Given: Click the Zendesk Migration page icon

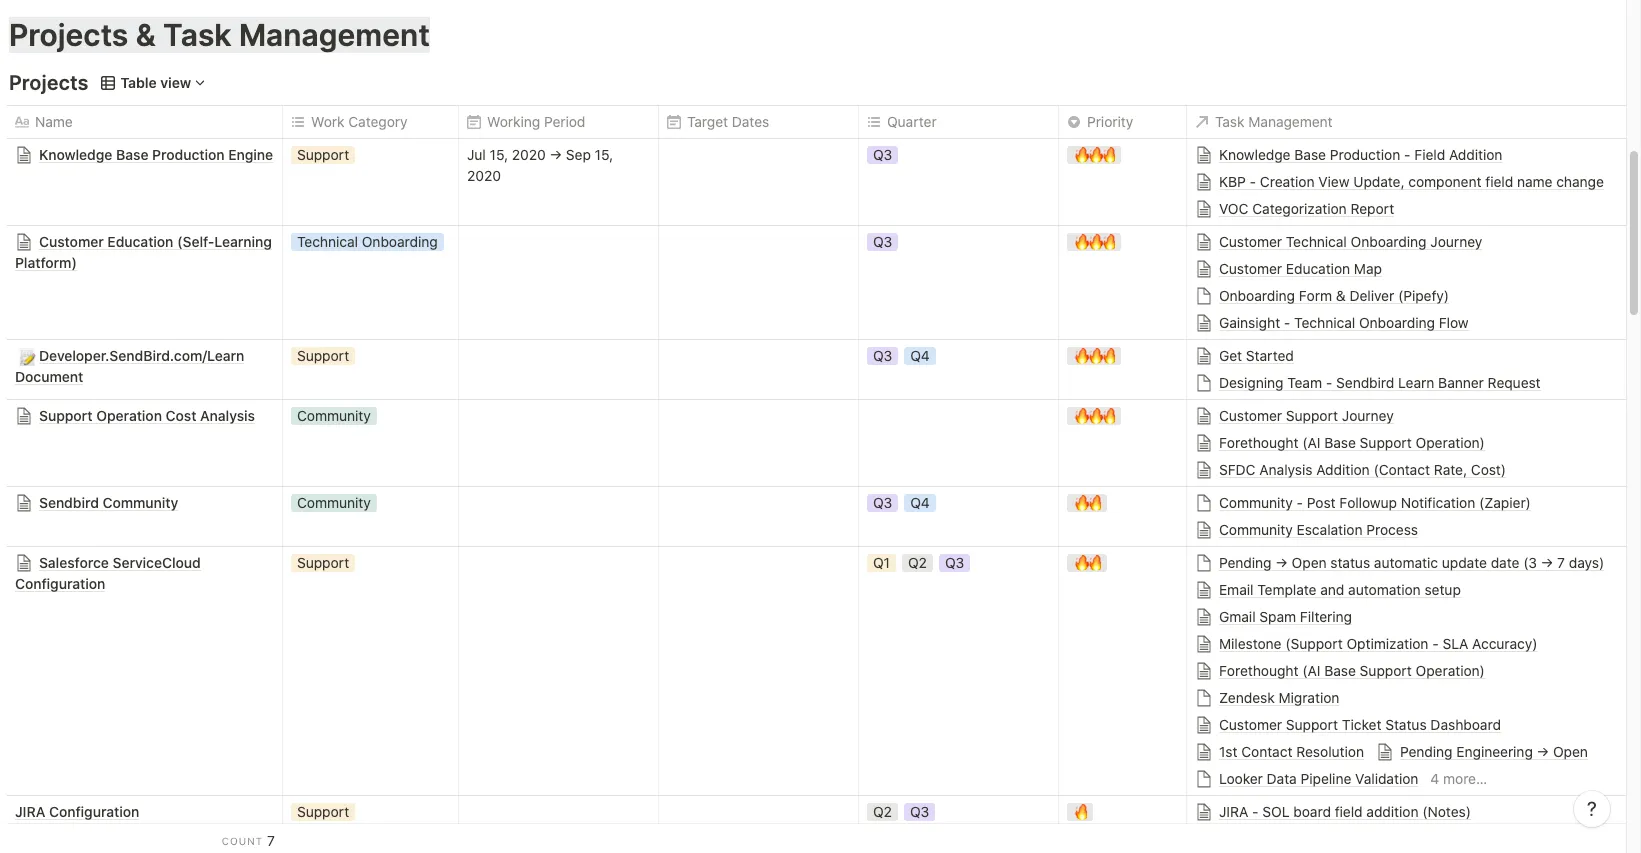Looking at the screenshot, I should 1204,698.
